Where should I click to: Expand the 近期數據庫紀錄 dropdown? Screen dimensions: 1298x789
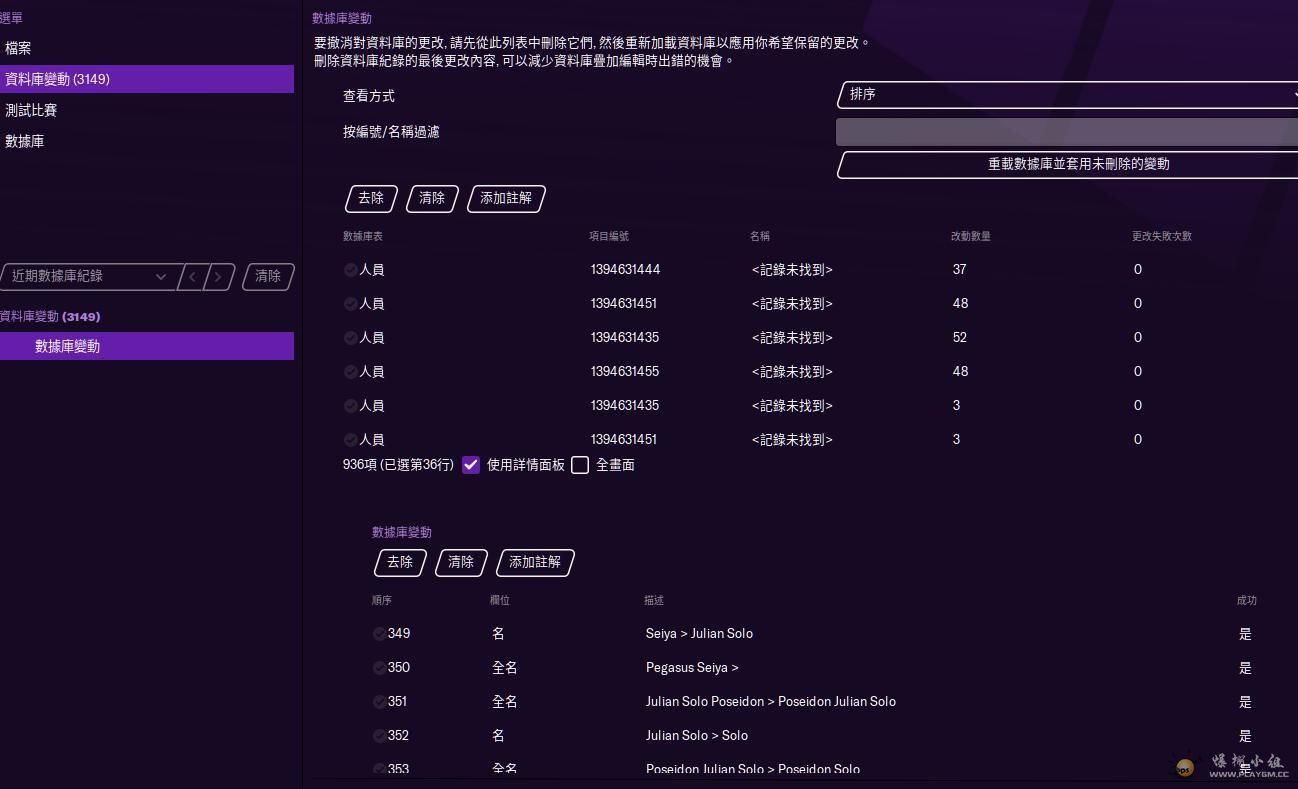[x=88, y=277]
